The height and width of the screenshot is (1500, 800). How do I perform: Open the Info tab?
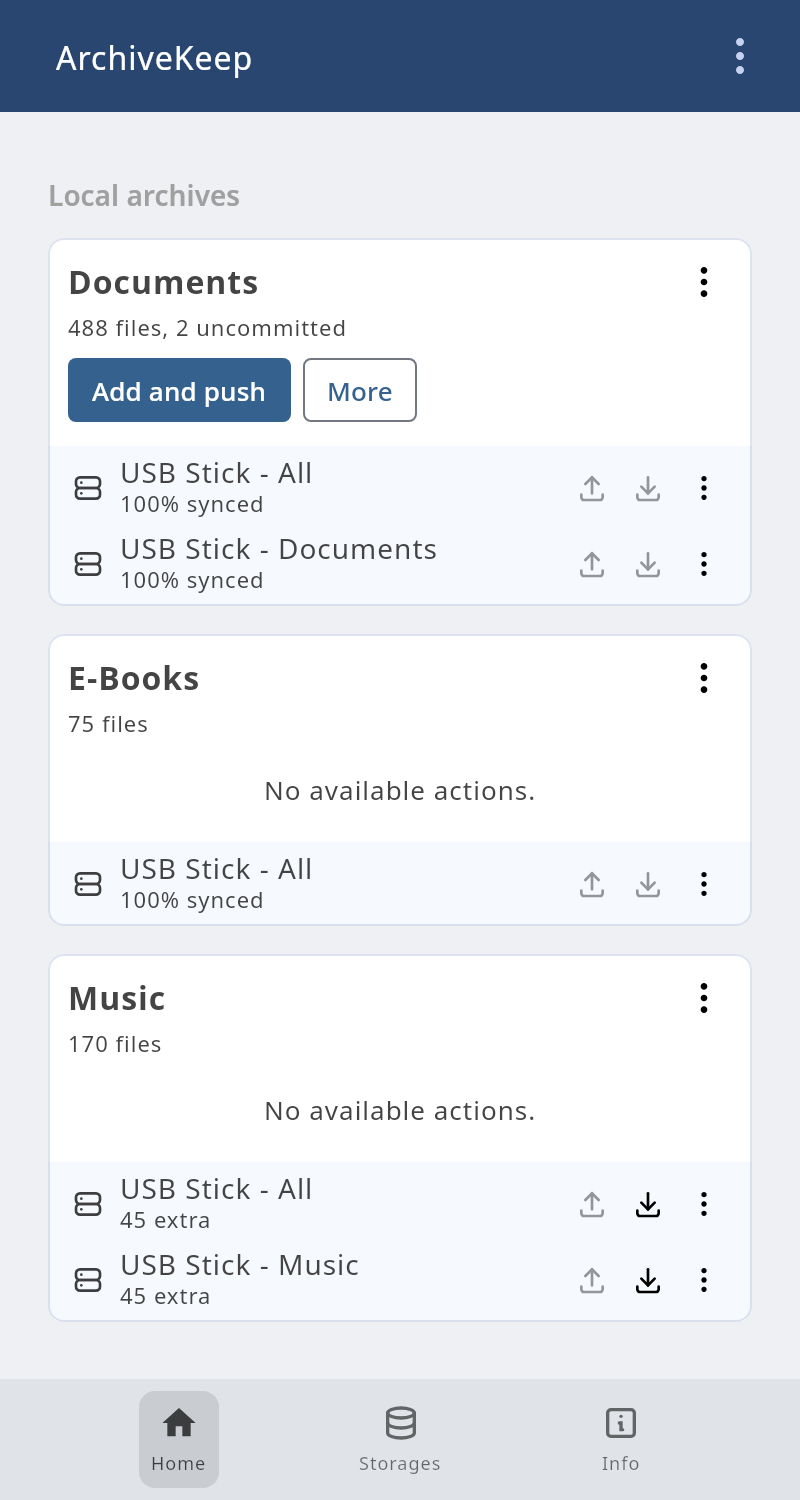coord(620,1439)
